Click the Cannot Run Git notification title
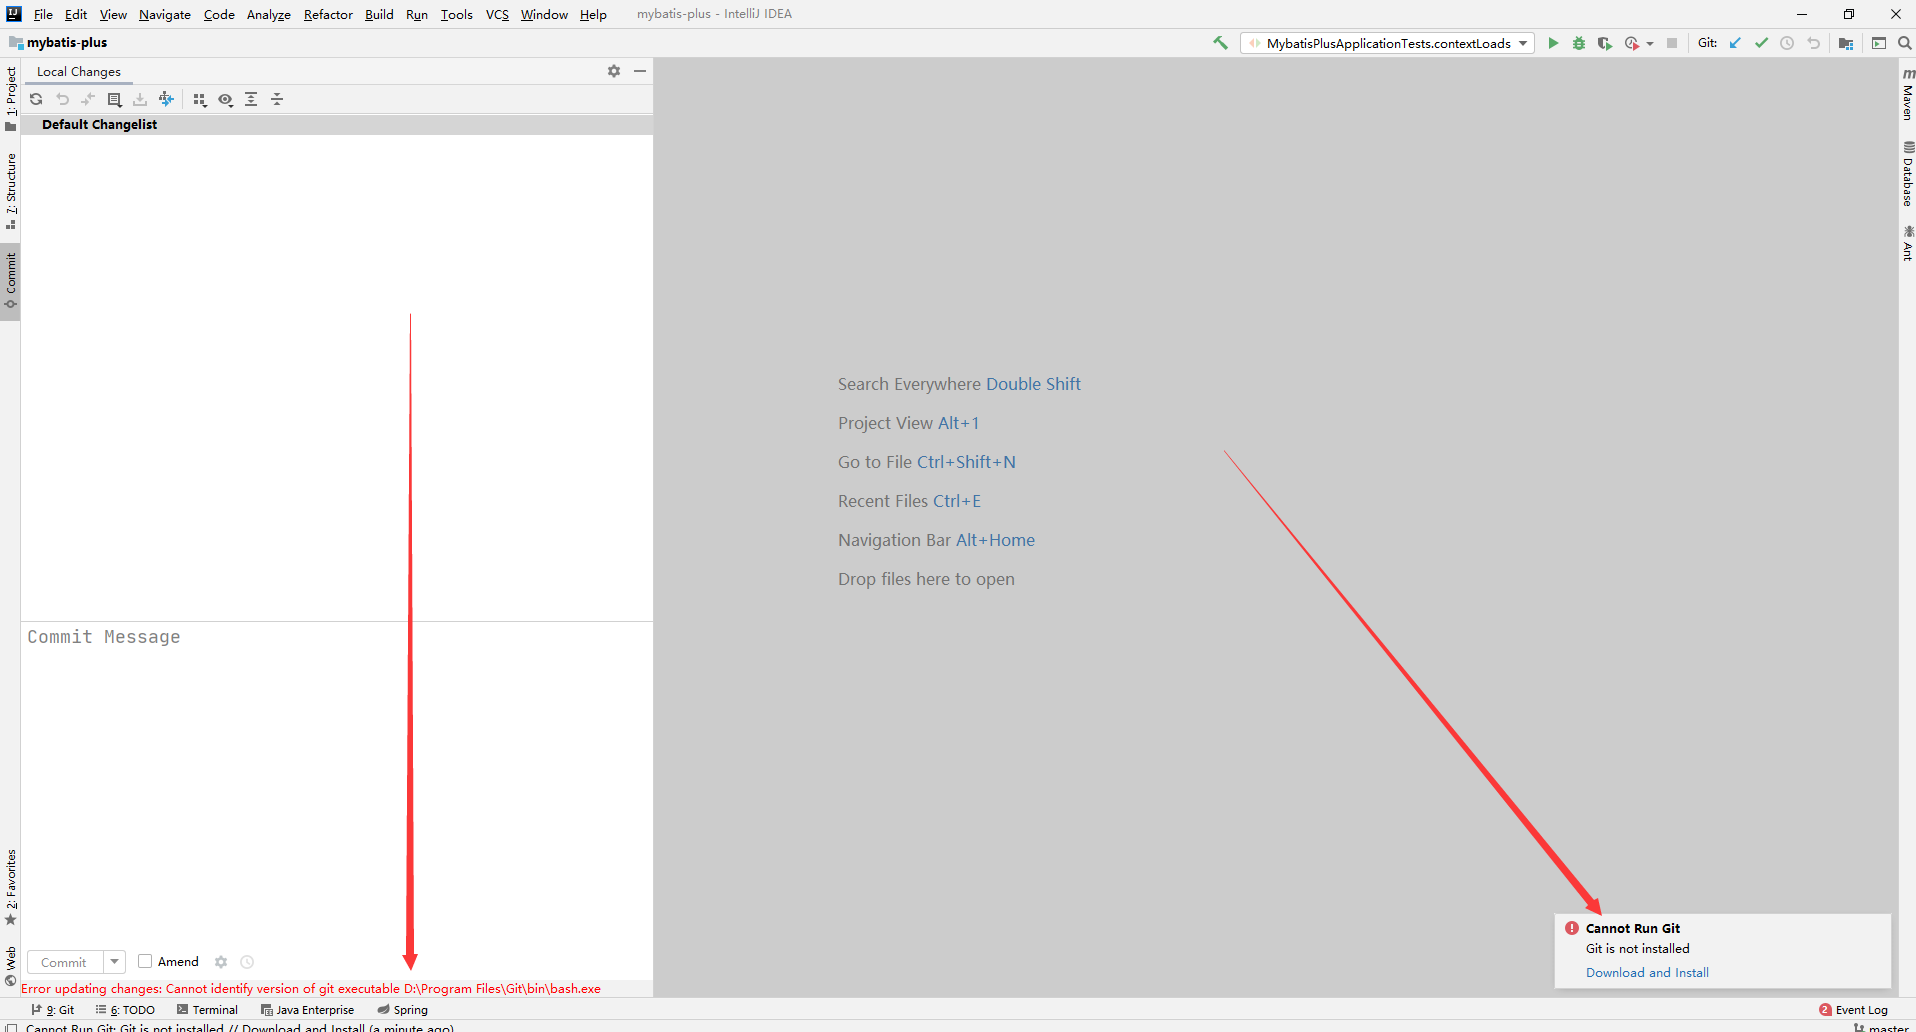The width and height of the screenshot is (1916, 1032). point(1632,928)
